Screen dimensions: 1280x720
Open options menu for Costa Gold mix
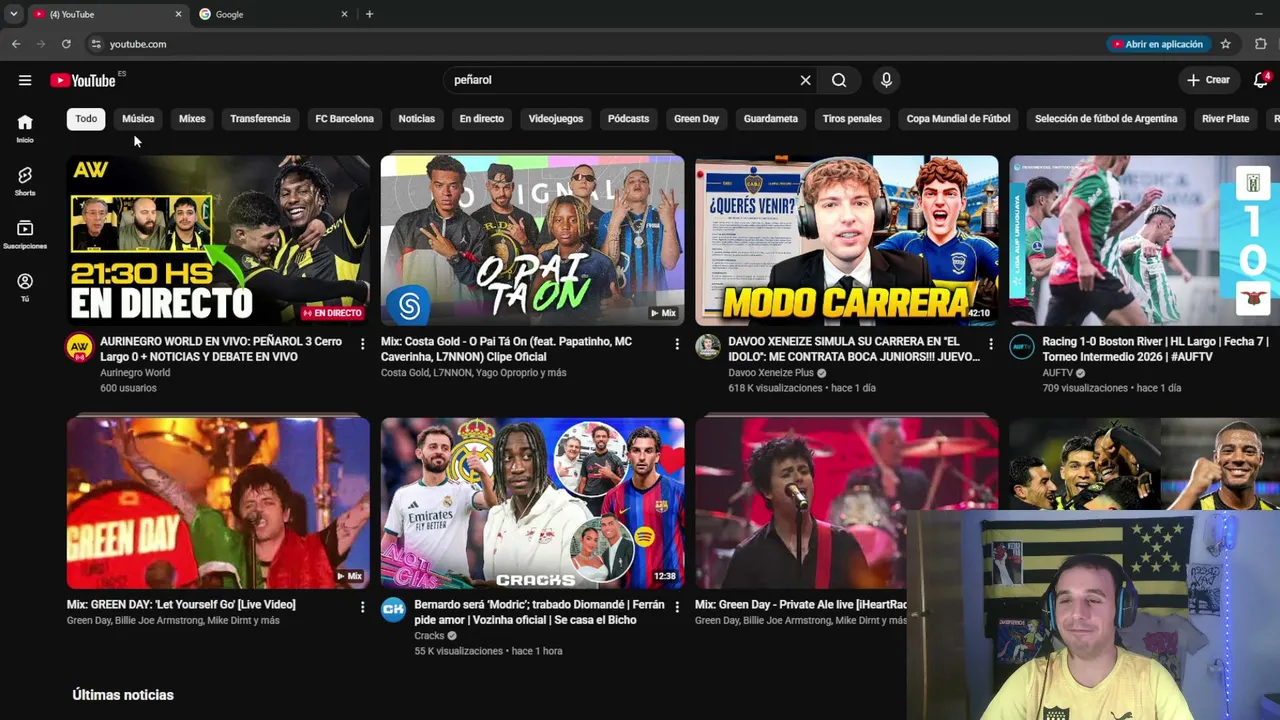point(677,344)
